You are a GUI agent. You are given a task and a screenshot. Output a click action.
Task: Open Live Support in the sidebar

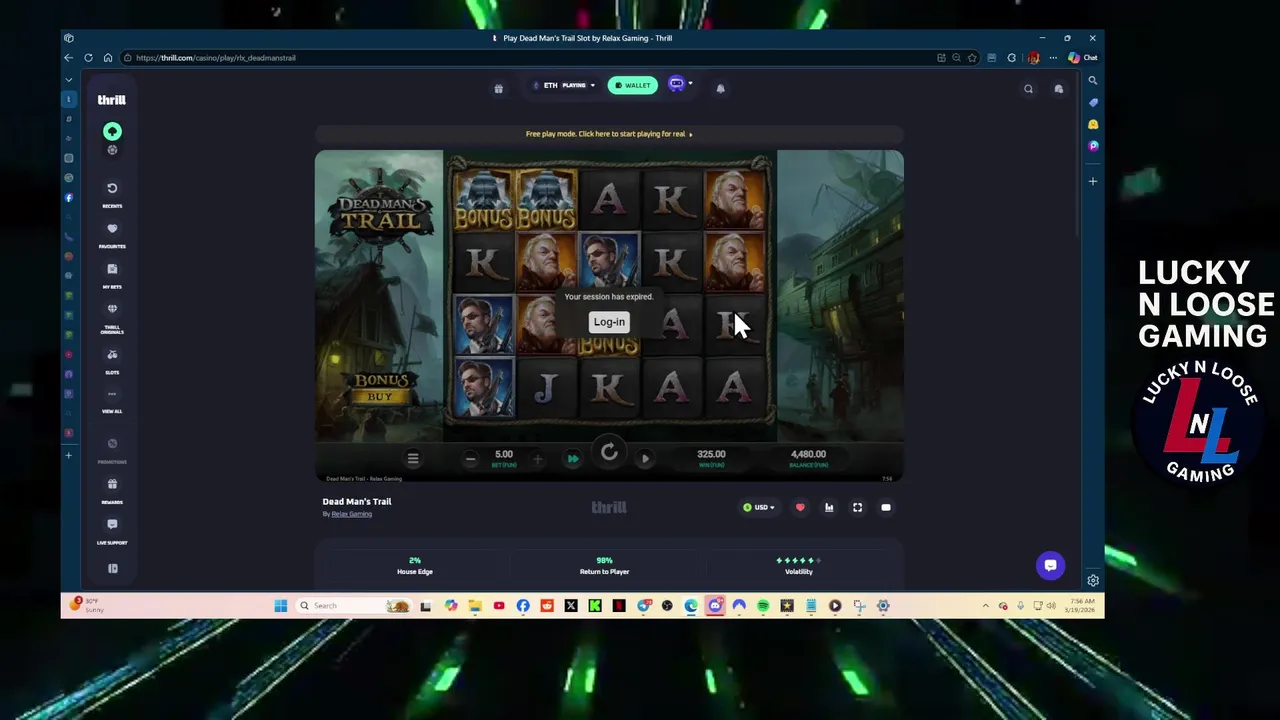(112, 531)
